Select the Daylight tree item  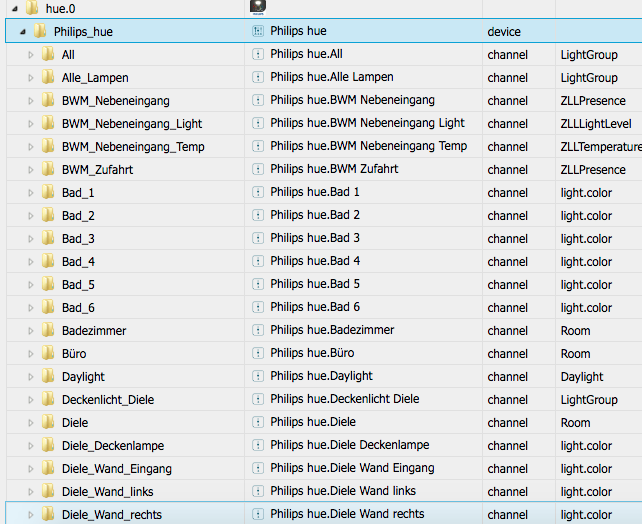(84, 377)
